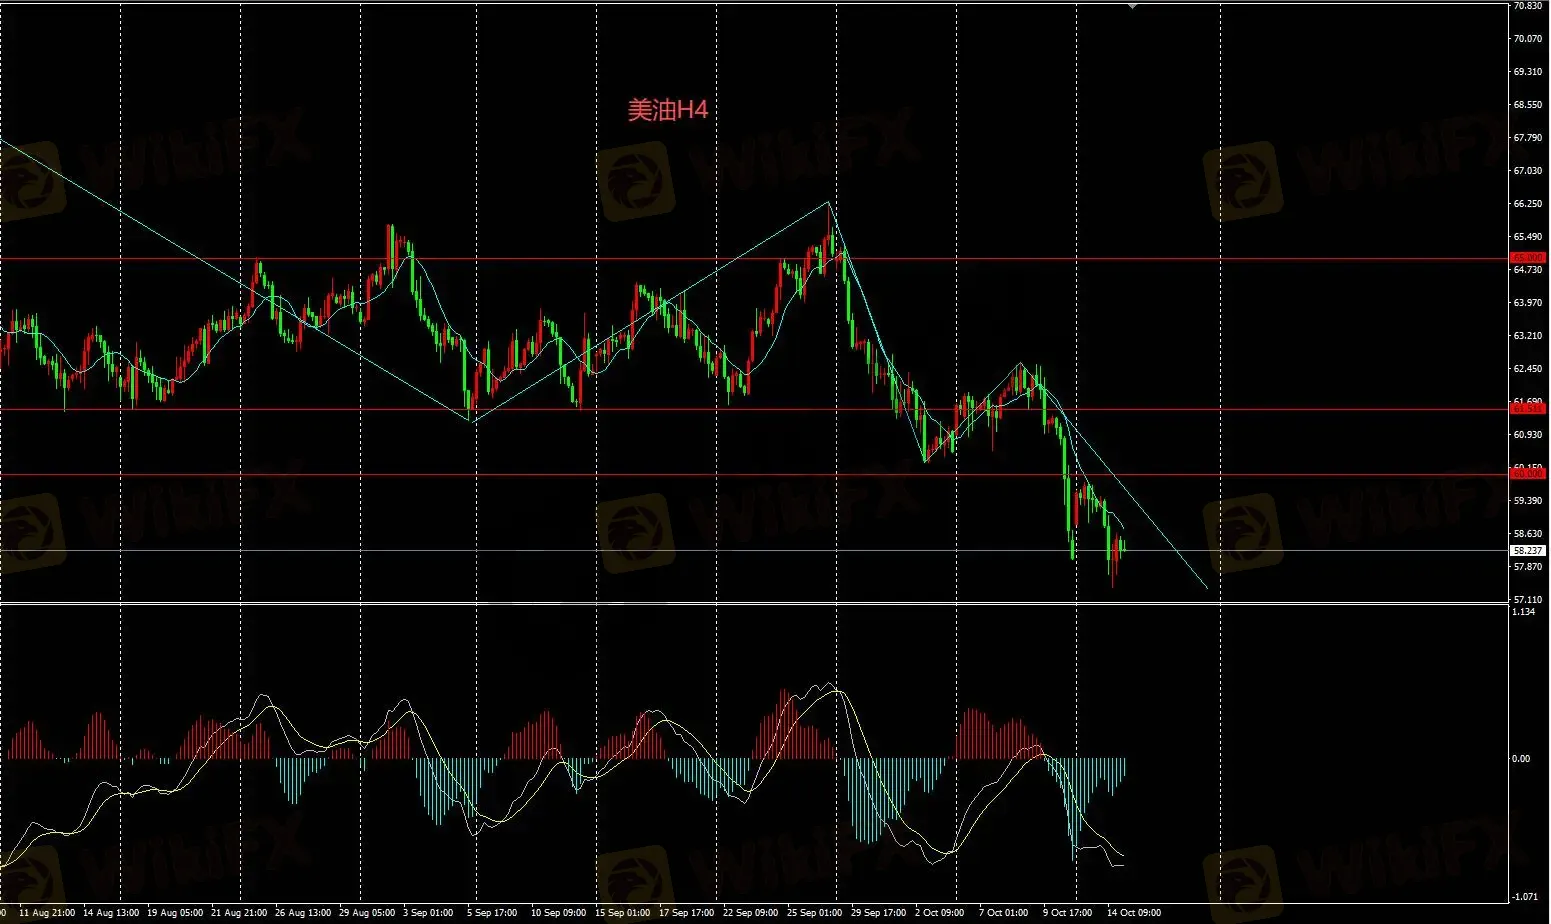Image resolution: width=1551 pixels, height=924 pixels.
Task: Click the 14 Aug 13:00 time label
Action: (111, 913)
